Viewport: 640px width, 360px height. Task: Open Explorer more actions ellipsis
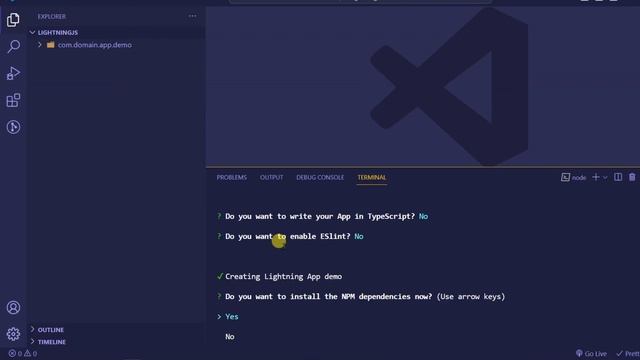(x=192, y=16)
